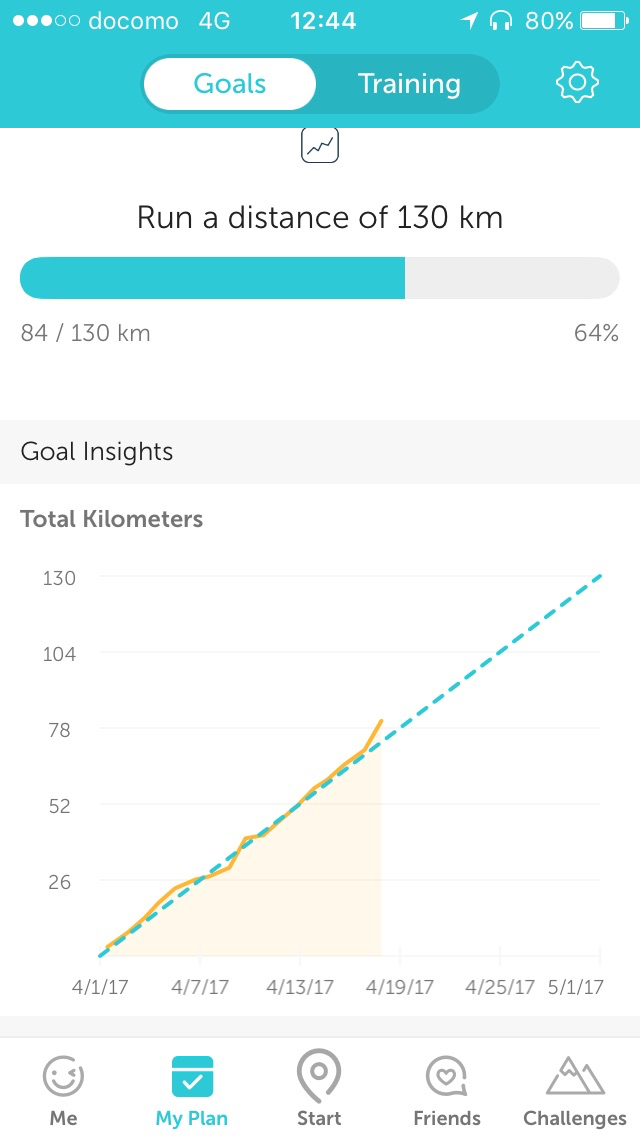Screen dimensions: 640x1136
Task: Tap the orange progress line peak on chart
Action: click(381, 721)
